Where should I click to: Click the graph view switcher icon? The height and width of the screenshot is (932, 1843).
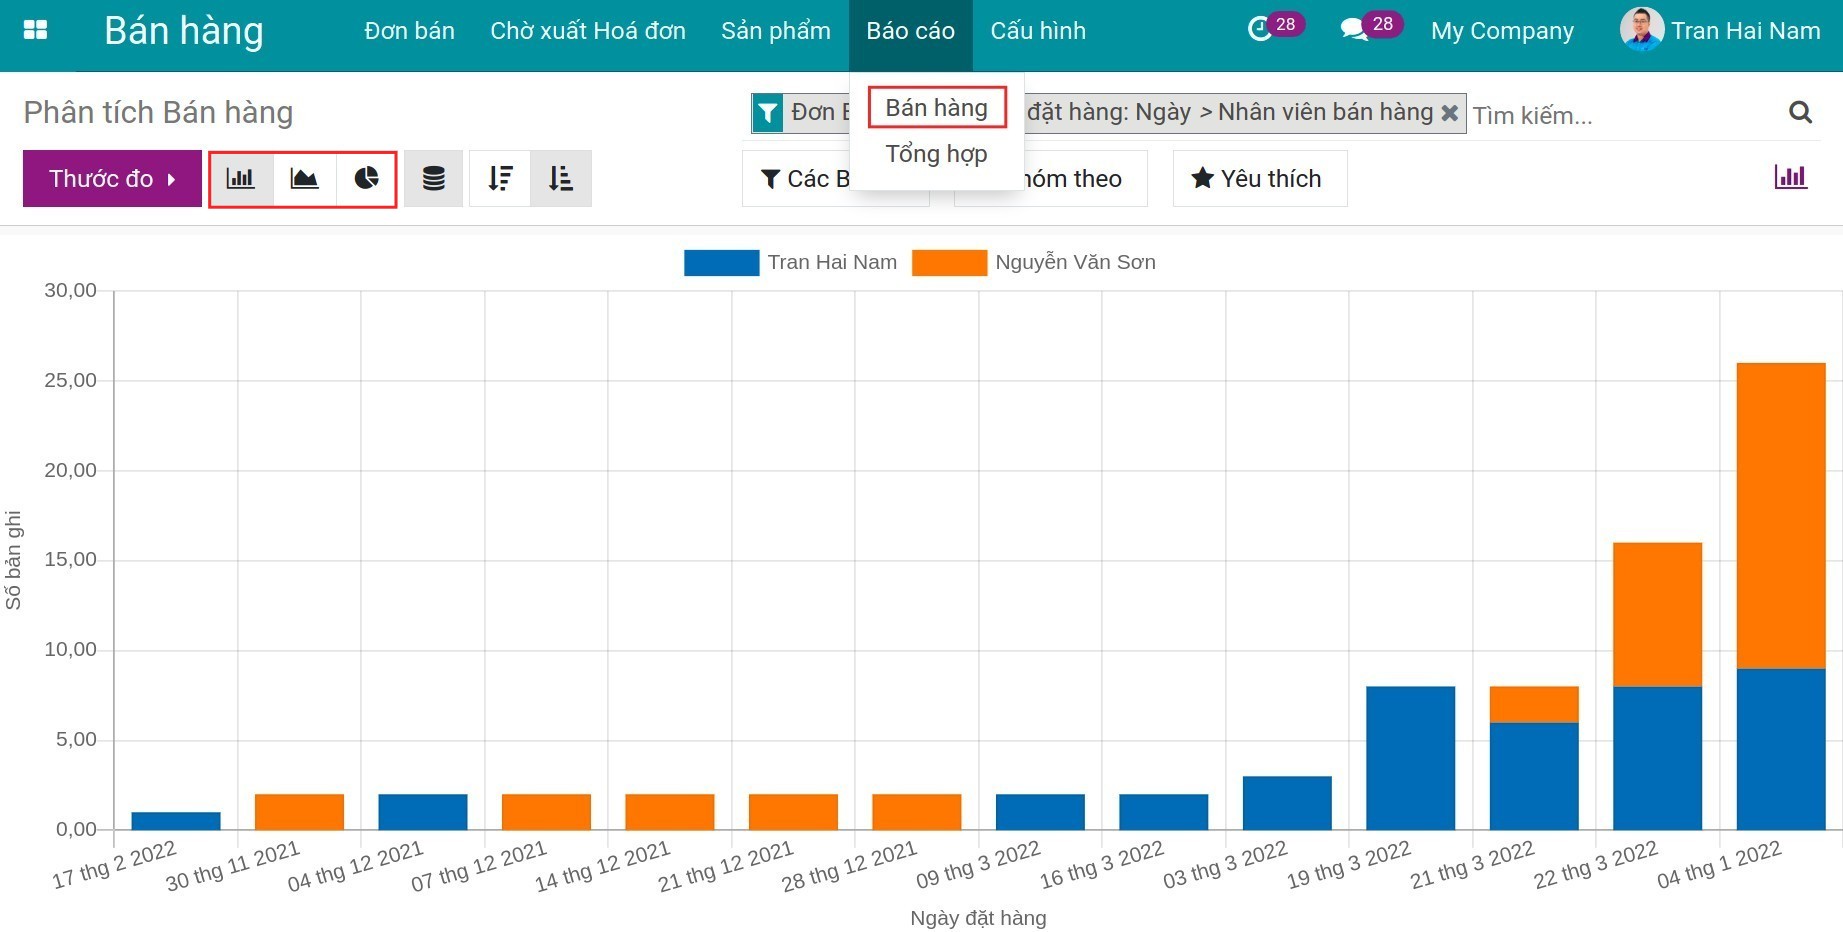coord(1790,177)
